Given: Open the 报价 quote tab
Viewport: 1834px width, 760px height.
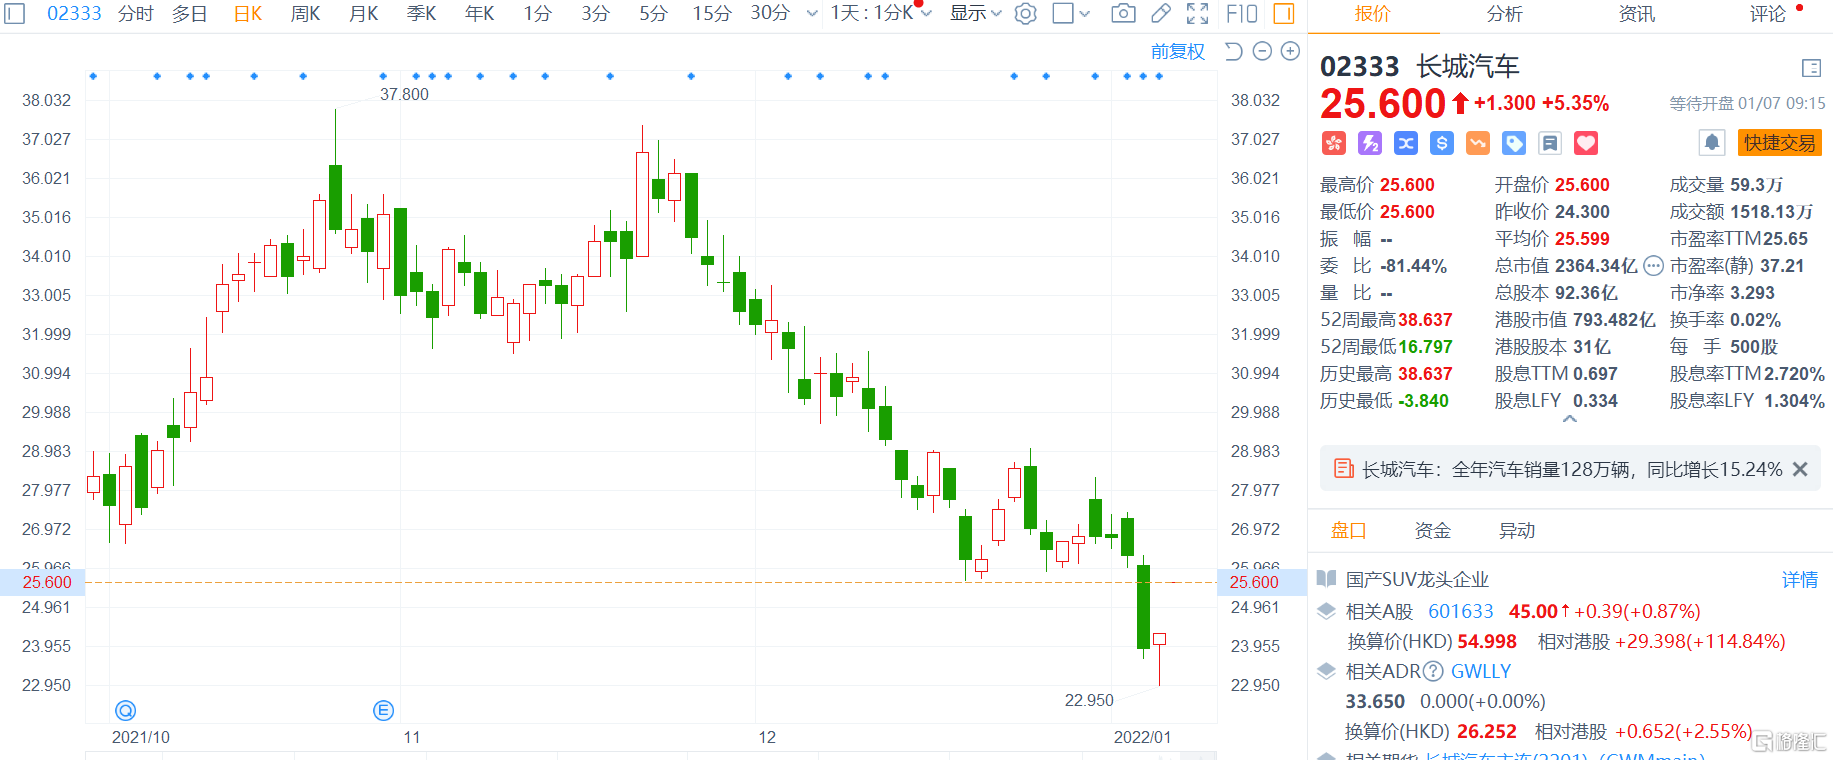Looking at the screenshot, I should pos(1372,14).
